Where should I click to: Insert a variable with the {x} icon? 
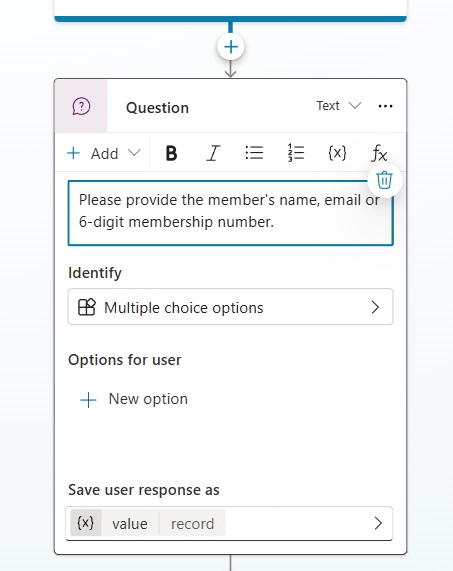(x=337, y=153)
